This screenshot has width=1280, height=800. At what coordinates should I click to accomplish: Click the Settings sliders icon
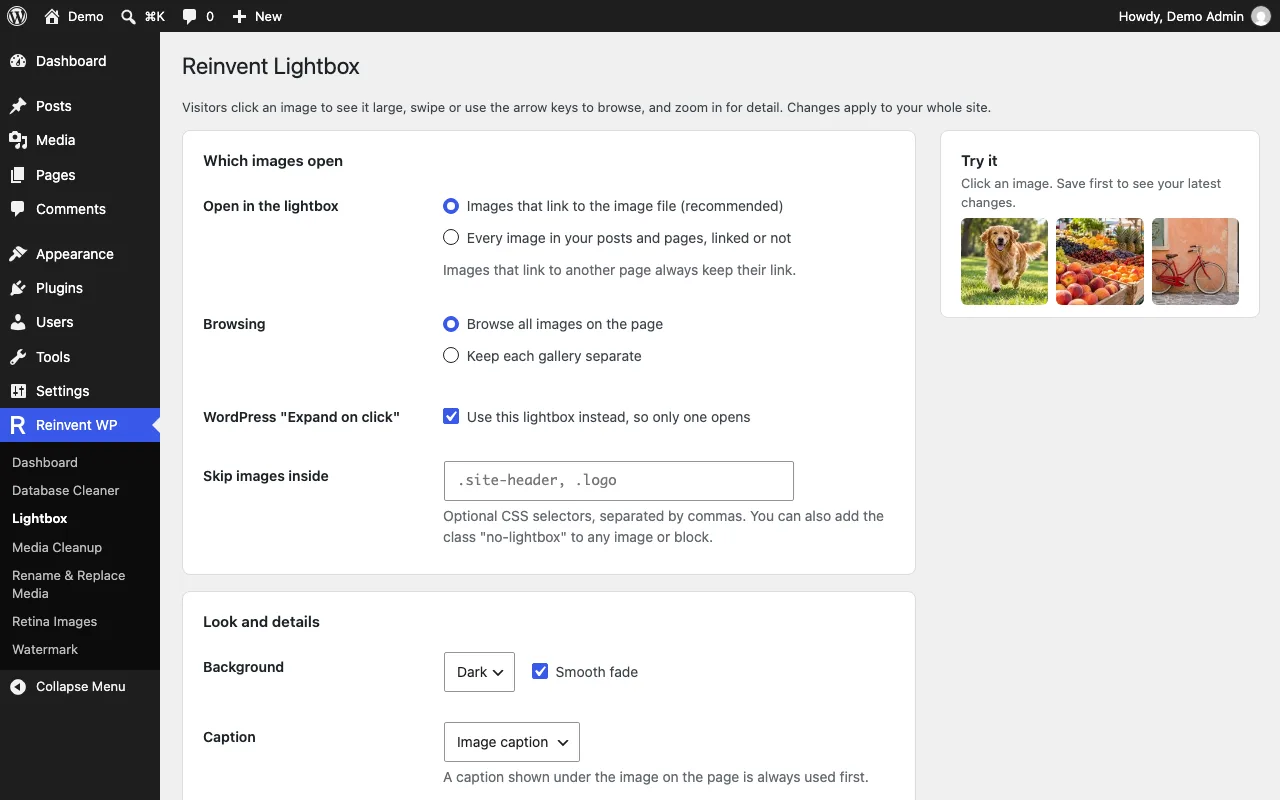pos(18,391)
